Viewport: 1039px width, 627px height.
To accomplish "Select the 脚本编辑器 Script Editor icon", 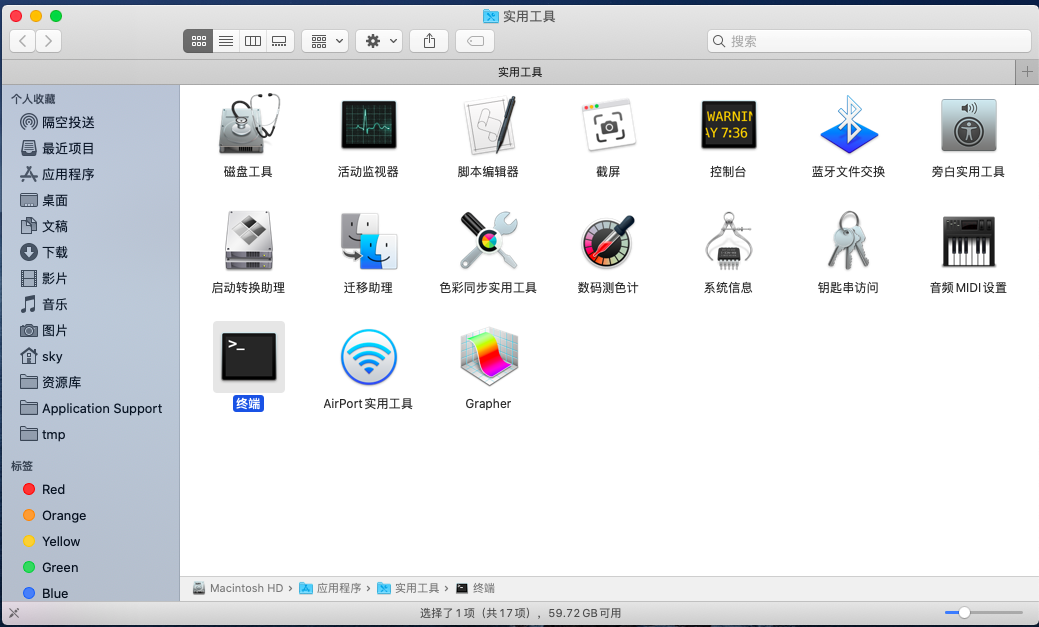I will (x=488, y=125).
